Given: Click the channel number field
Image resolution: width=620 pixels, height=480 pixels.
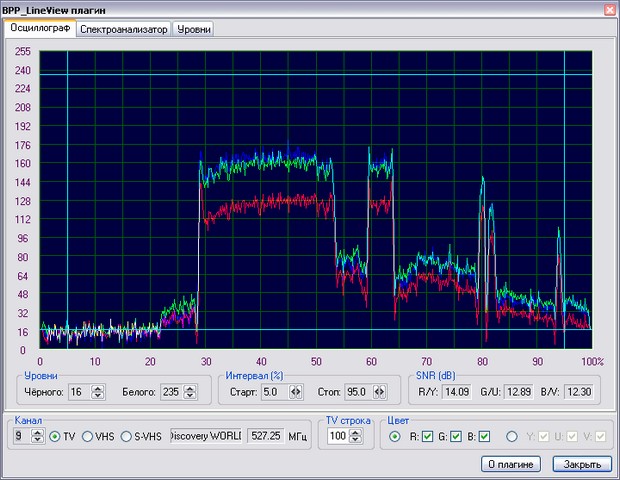Looking at the screenshot, I should 23,436.
